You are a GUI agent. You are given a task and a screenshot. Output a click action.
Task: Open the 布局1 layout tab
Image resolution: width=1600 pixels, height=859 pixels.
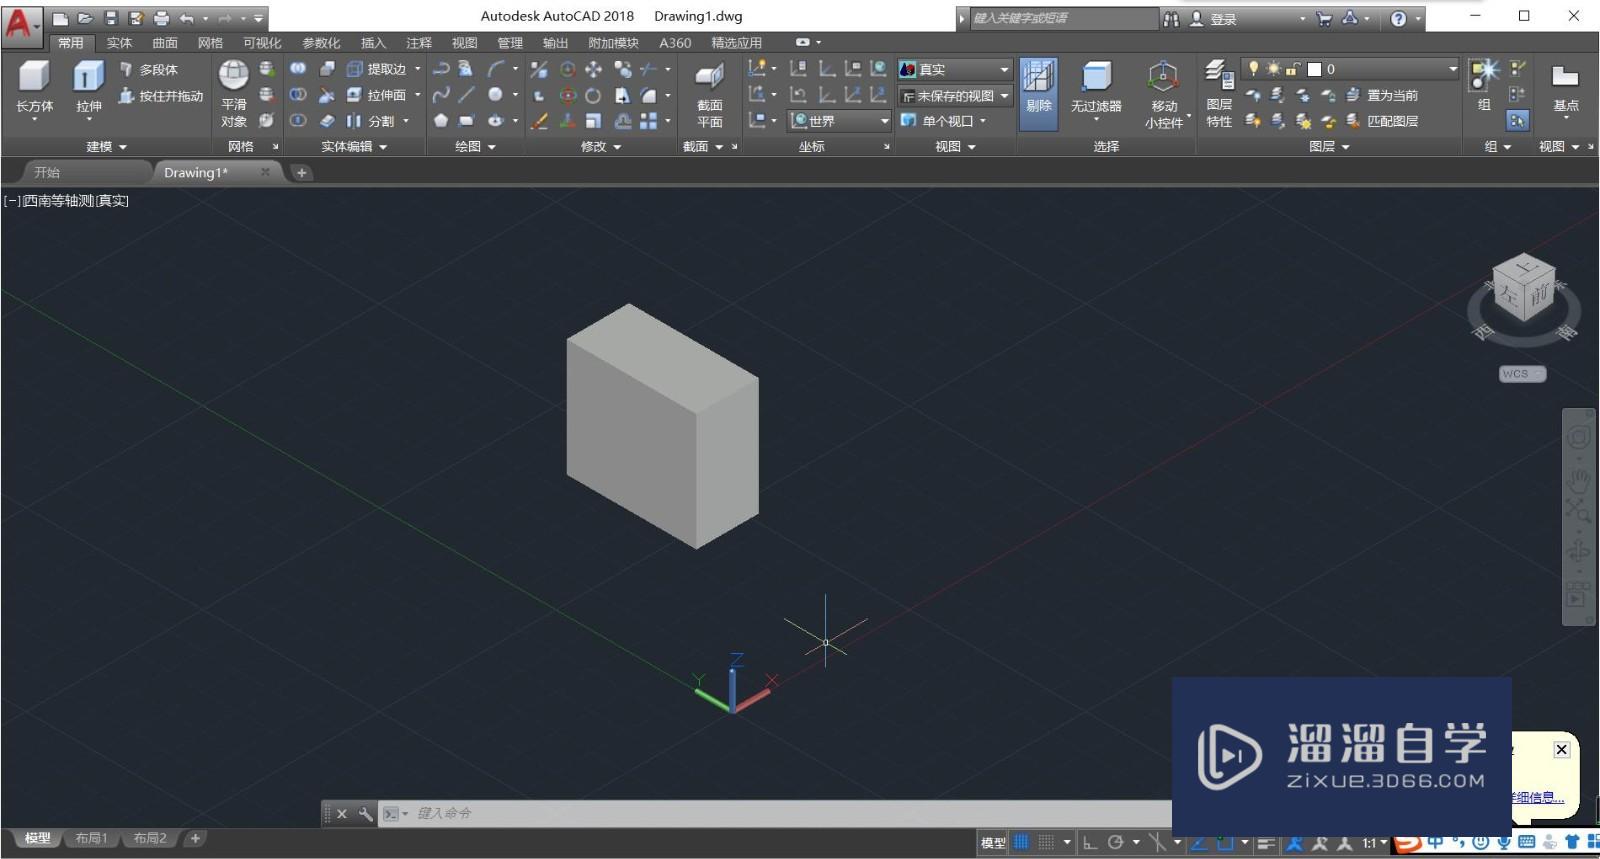[x=91, y=838]
